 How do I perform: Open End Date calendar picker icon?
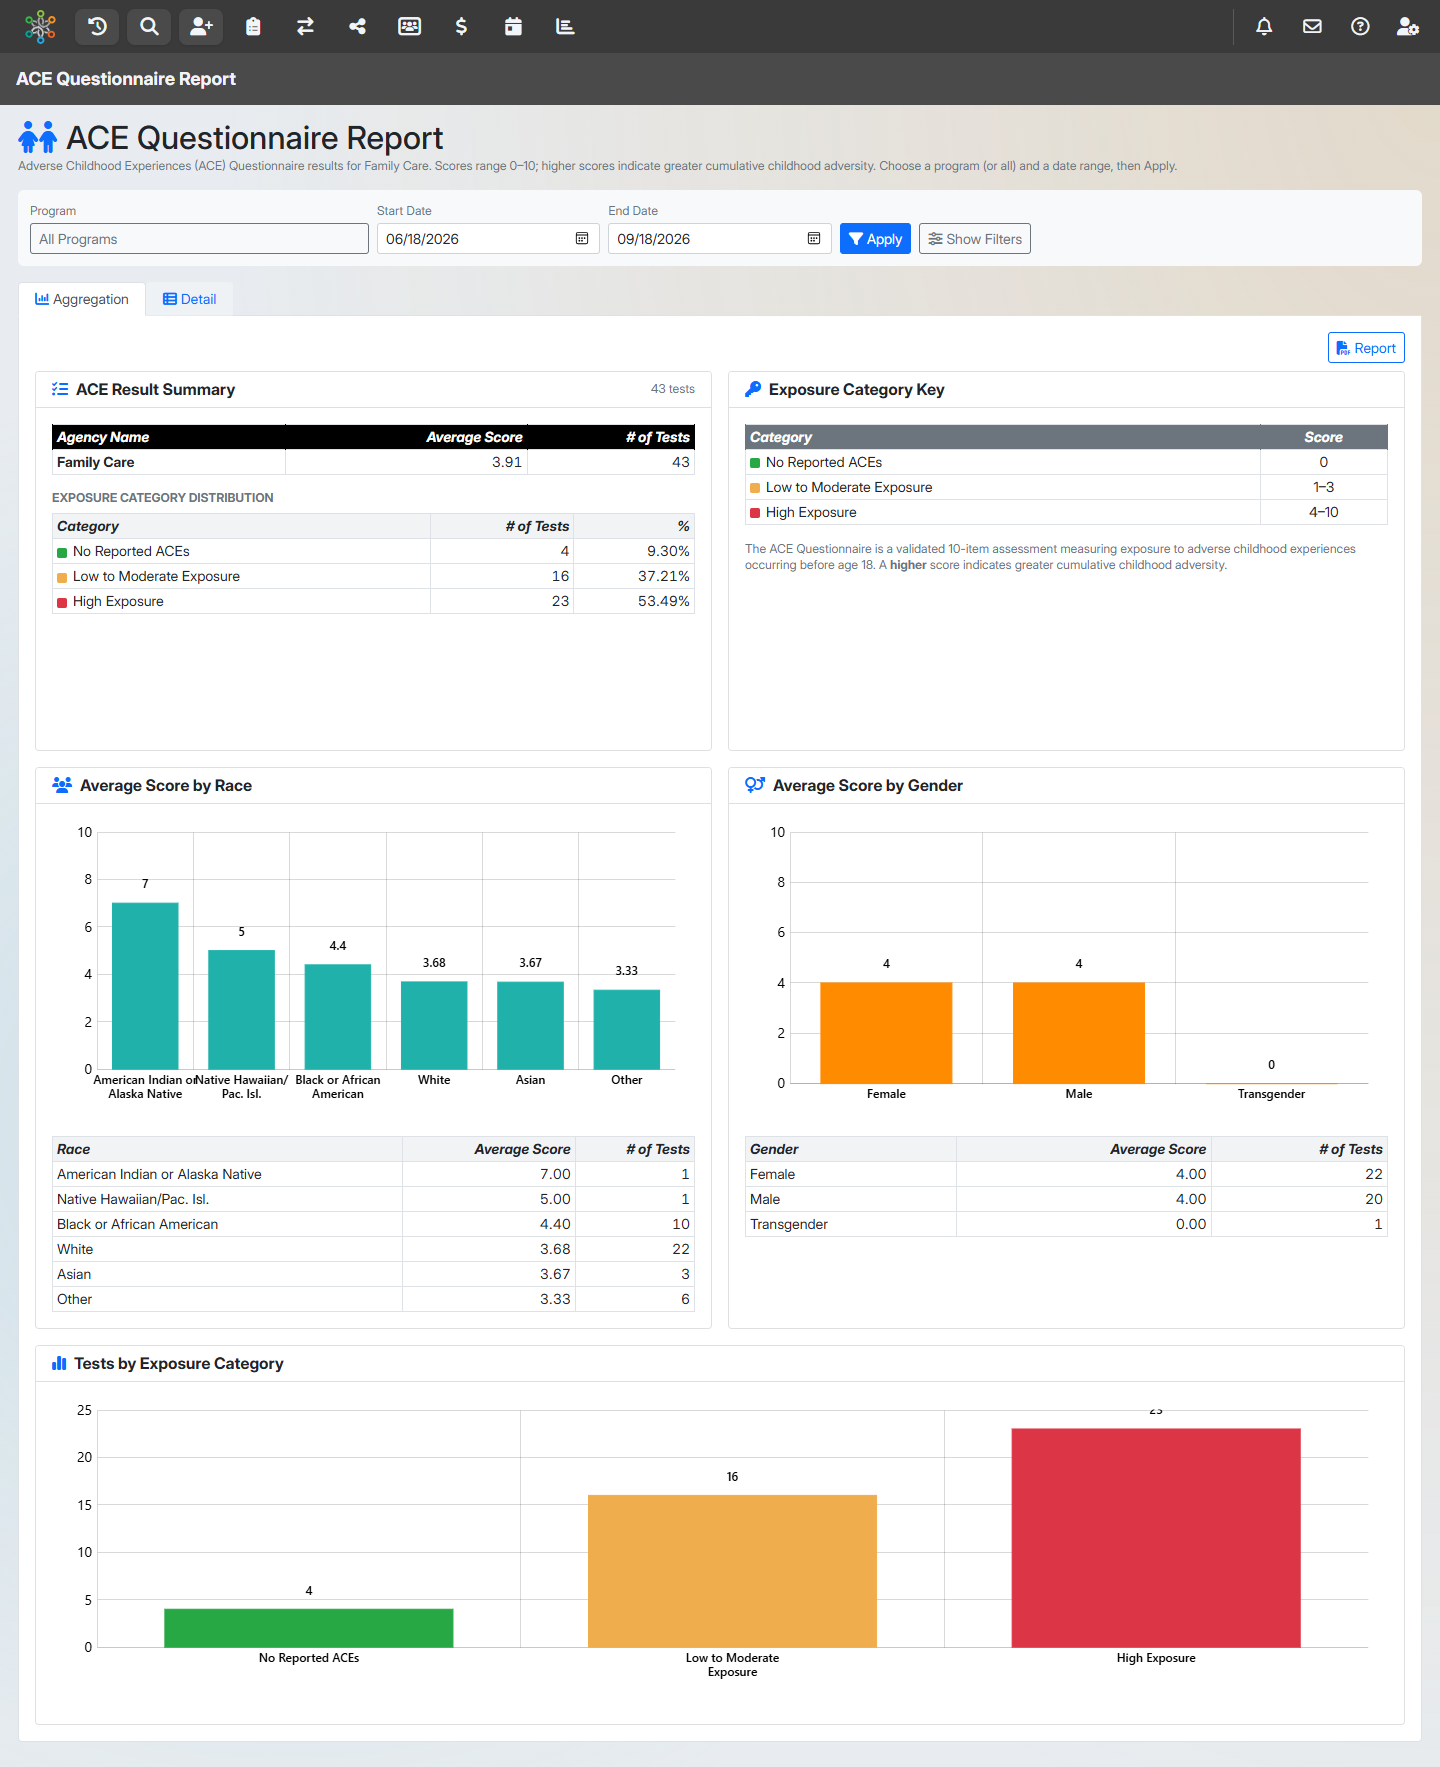(x=814, y=239)
